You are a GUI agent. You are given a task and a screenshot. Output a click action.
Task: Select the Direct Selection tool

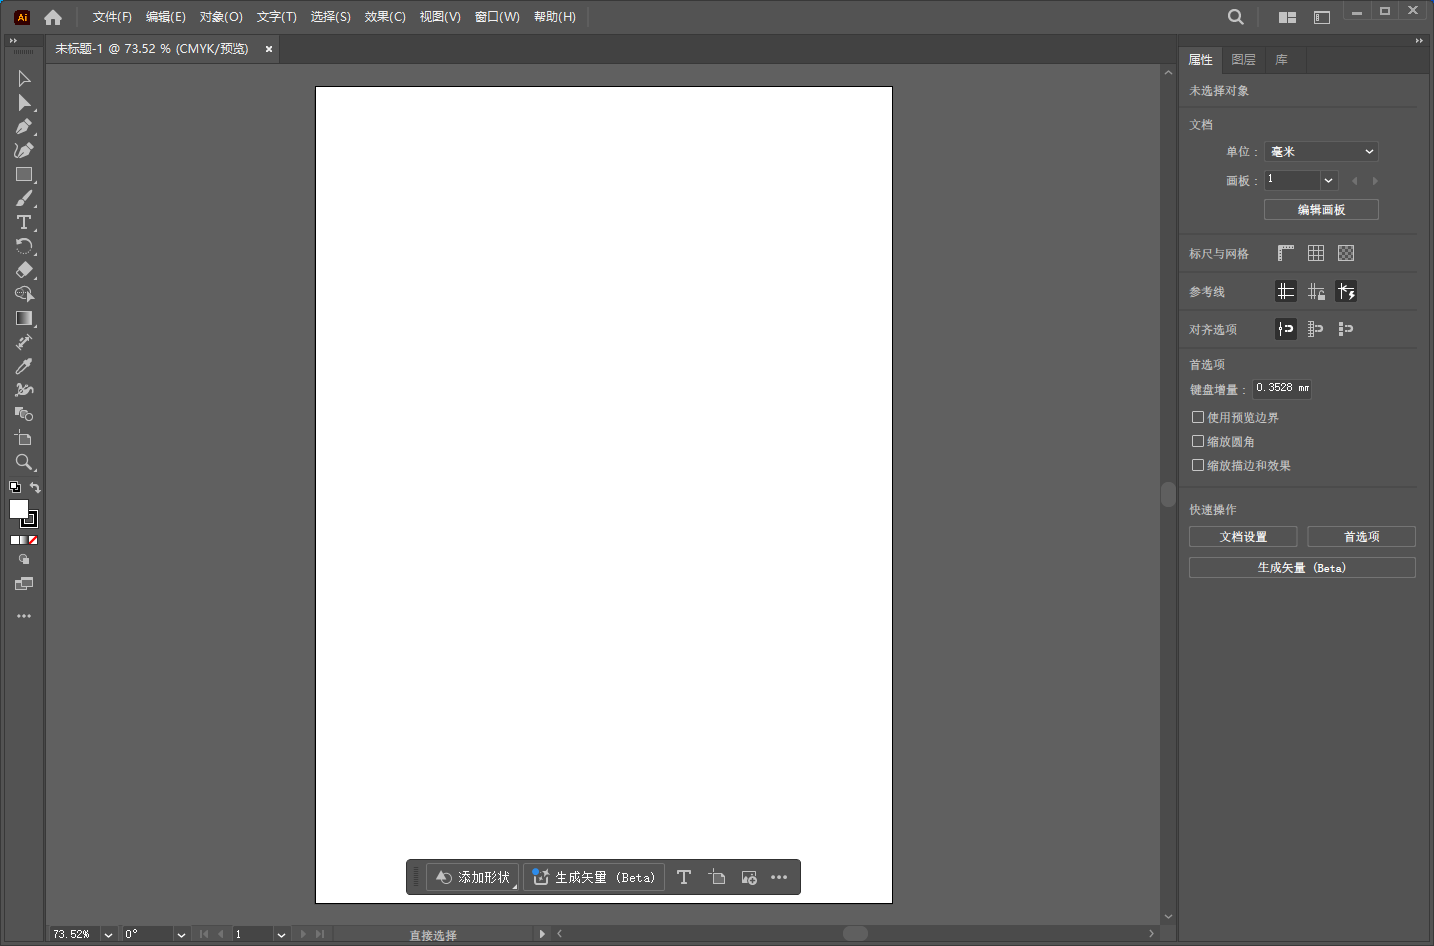tap(24, 102)
